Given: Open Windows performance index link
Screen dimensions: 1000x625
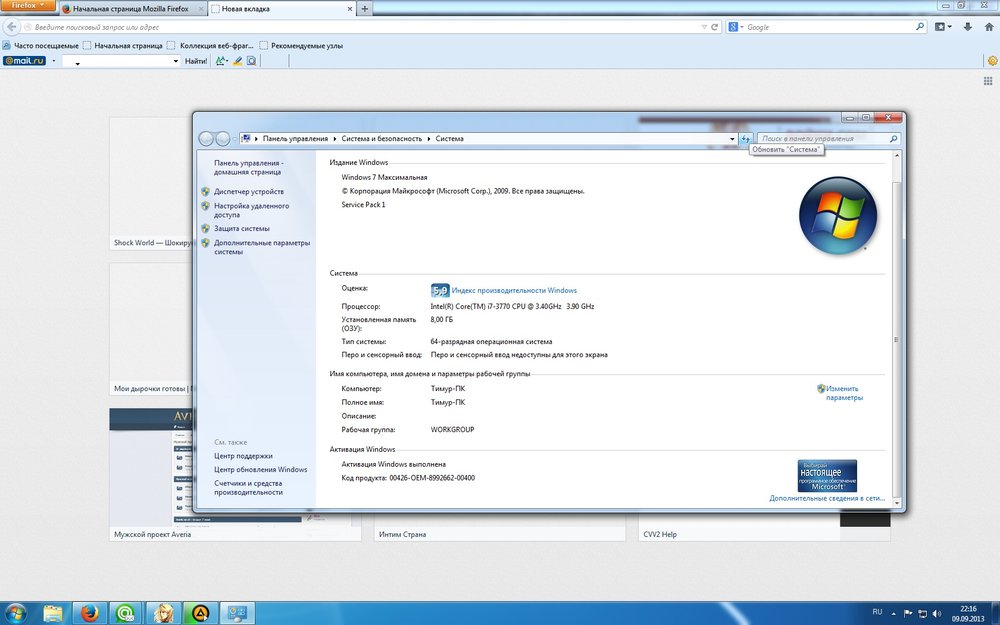Looking at the screenshot, I should tap(514, 290).
